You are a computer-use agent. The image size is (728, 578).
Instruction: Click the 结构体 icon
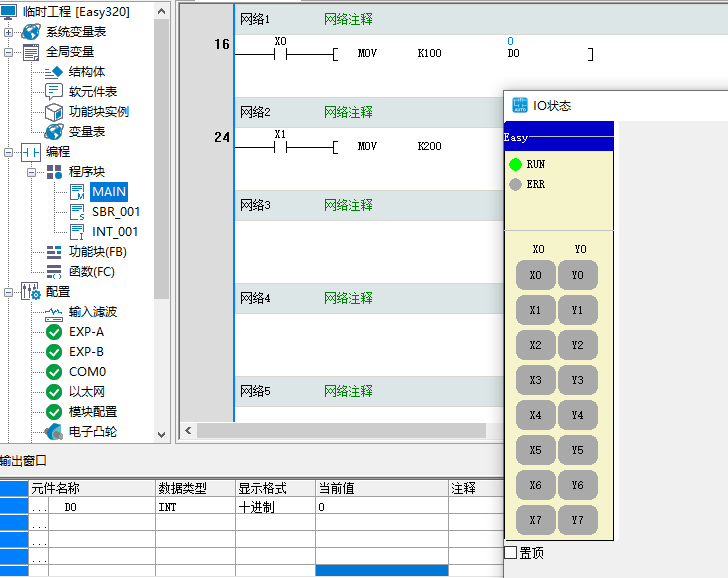(54, 72)
